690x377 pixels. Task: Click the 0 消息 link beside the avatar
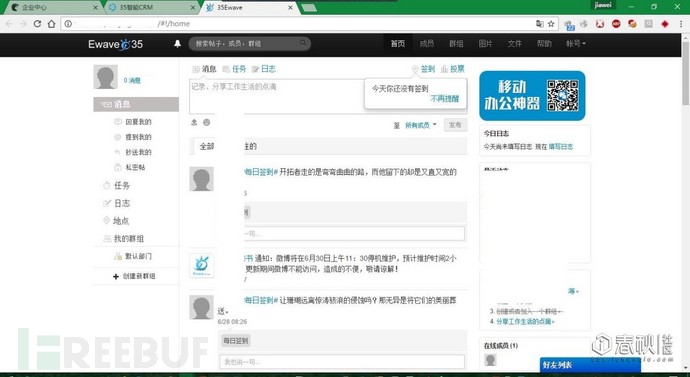click(132, 81)
